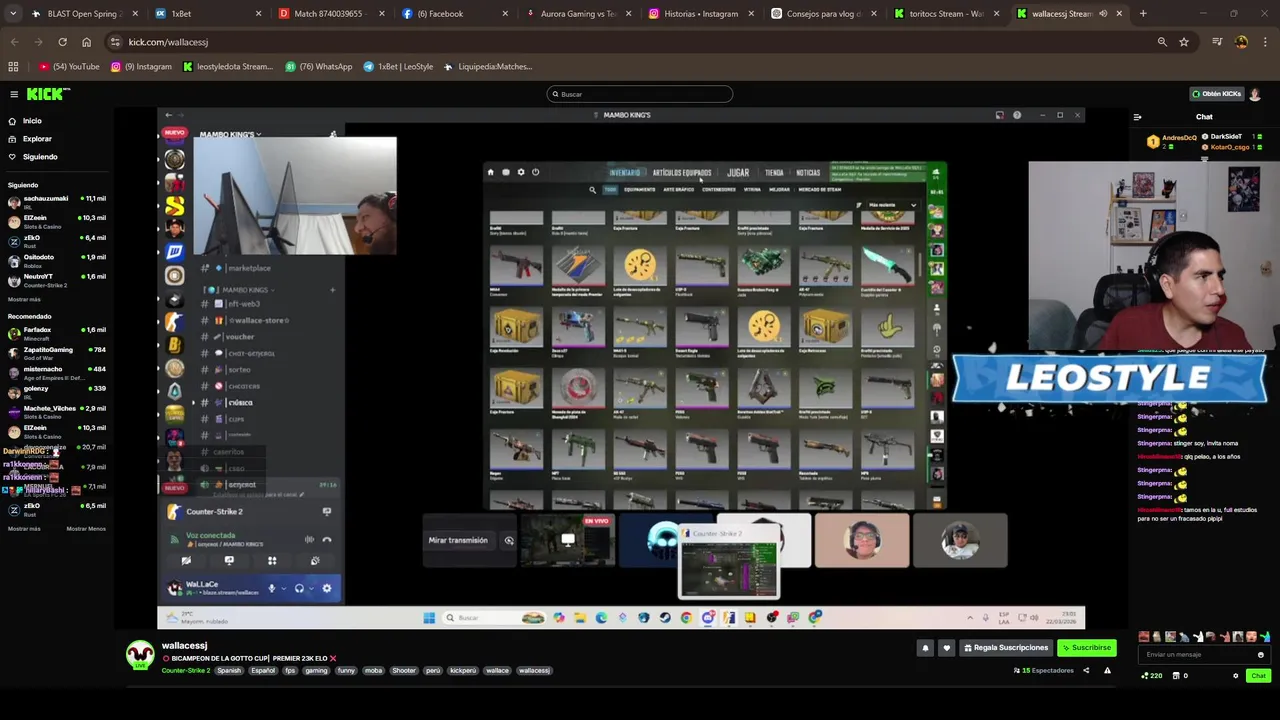
Task: Open Siguiendo in Kick sidebar
Action: 40,157
